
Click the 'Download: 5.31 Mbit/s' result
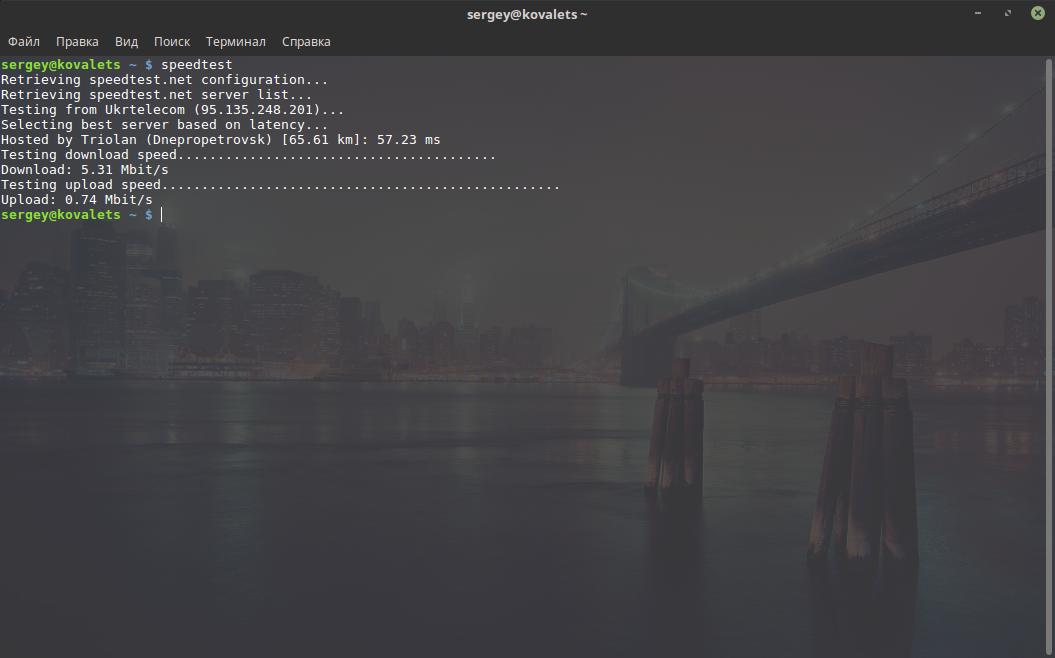(x=84, y=170)
